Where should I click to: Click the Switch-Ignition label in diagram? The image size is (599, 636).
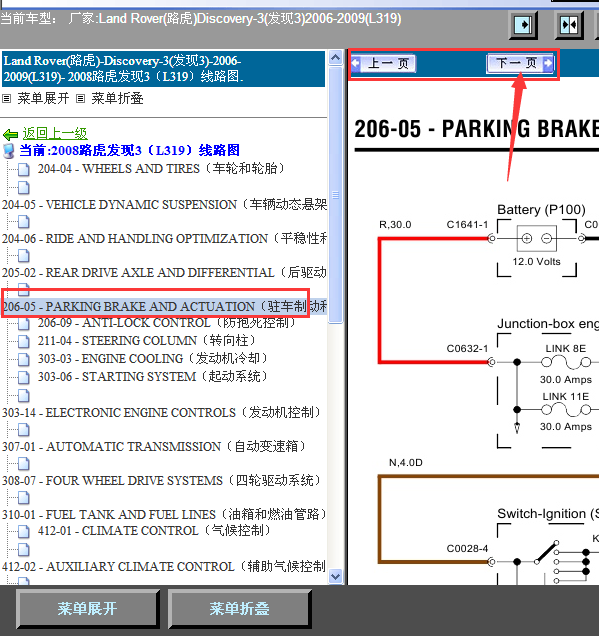(x=548, y=514)
